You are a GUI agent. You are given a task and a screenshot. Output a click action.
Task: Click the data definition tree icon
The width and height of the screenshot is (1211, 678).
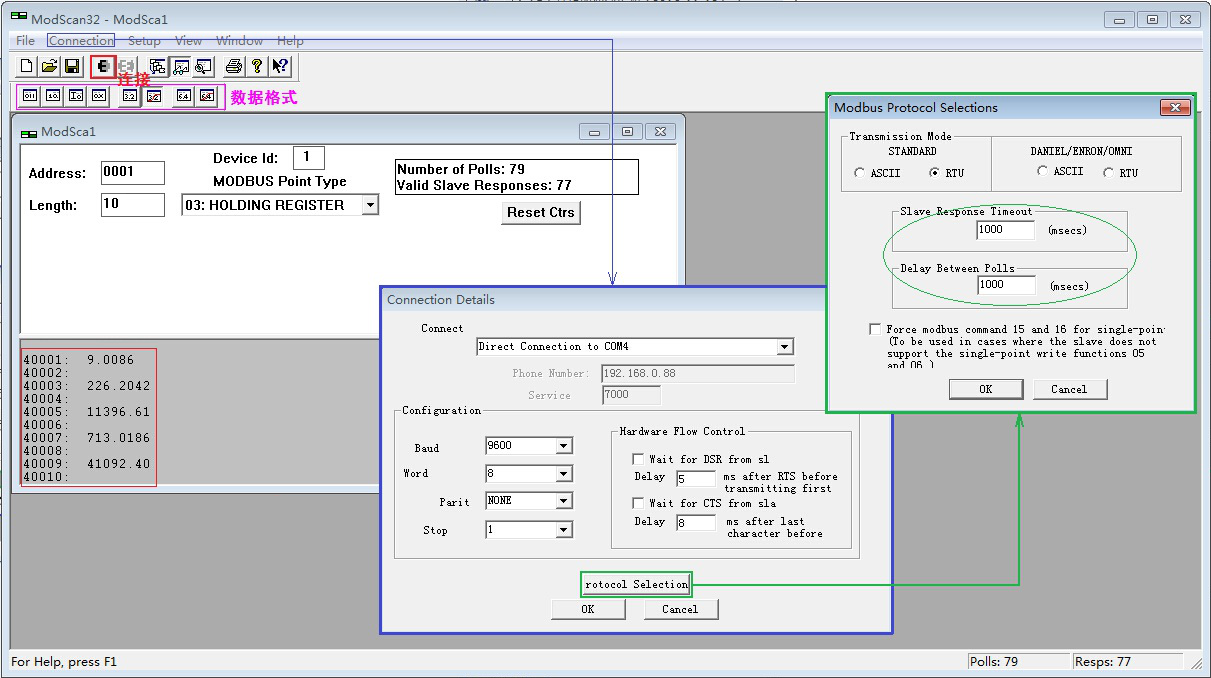(x=158, y=67)
